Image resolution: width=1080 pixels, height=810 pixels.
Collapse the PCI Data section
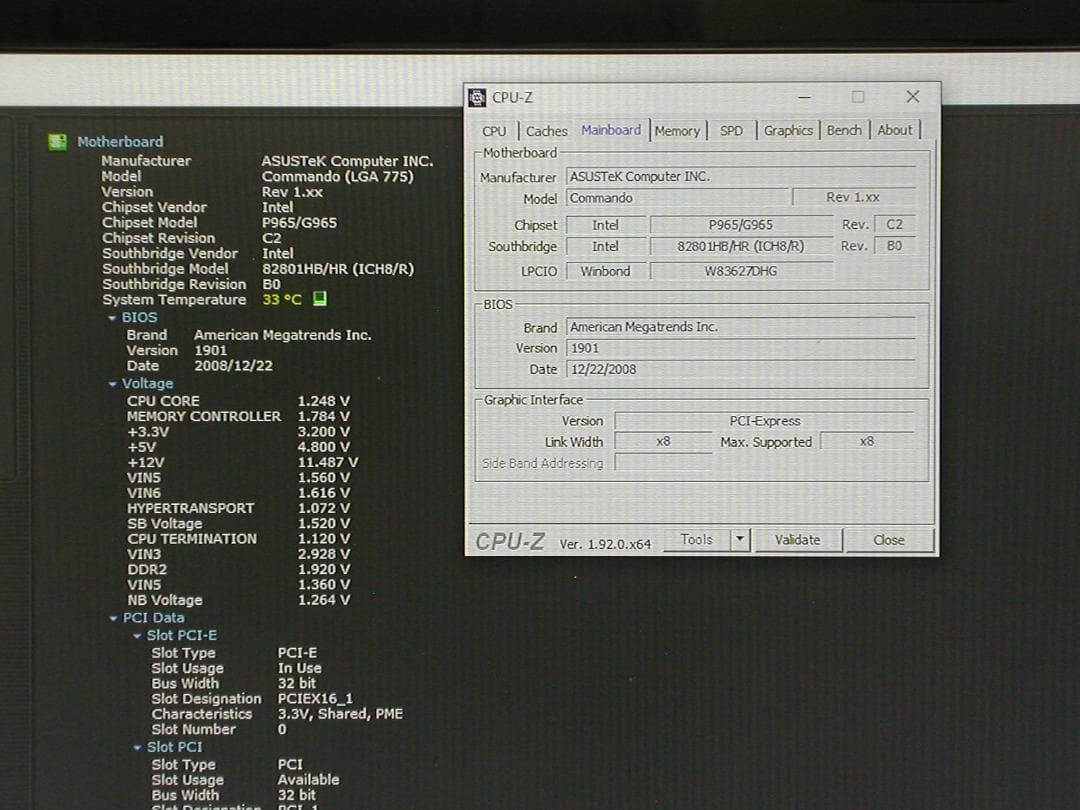pos(112,617)
